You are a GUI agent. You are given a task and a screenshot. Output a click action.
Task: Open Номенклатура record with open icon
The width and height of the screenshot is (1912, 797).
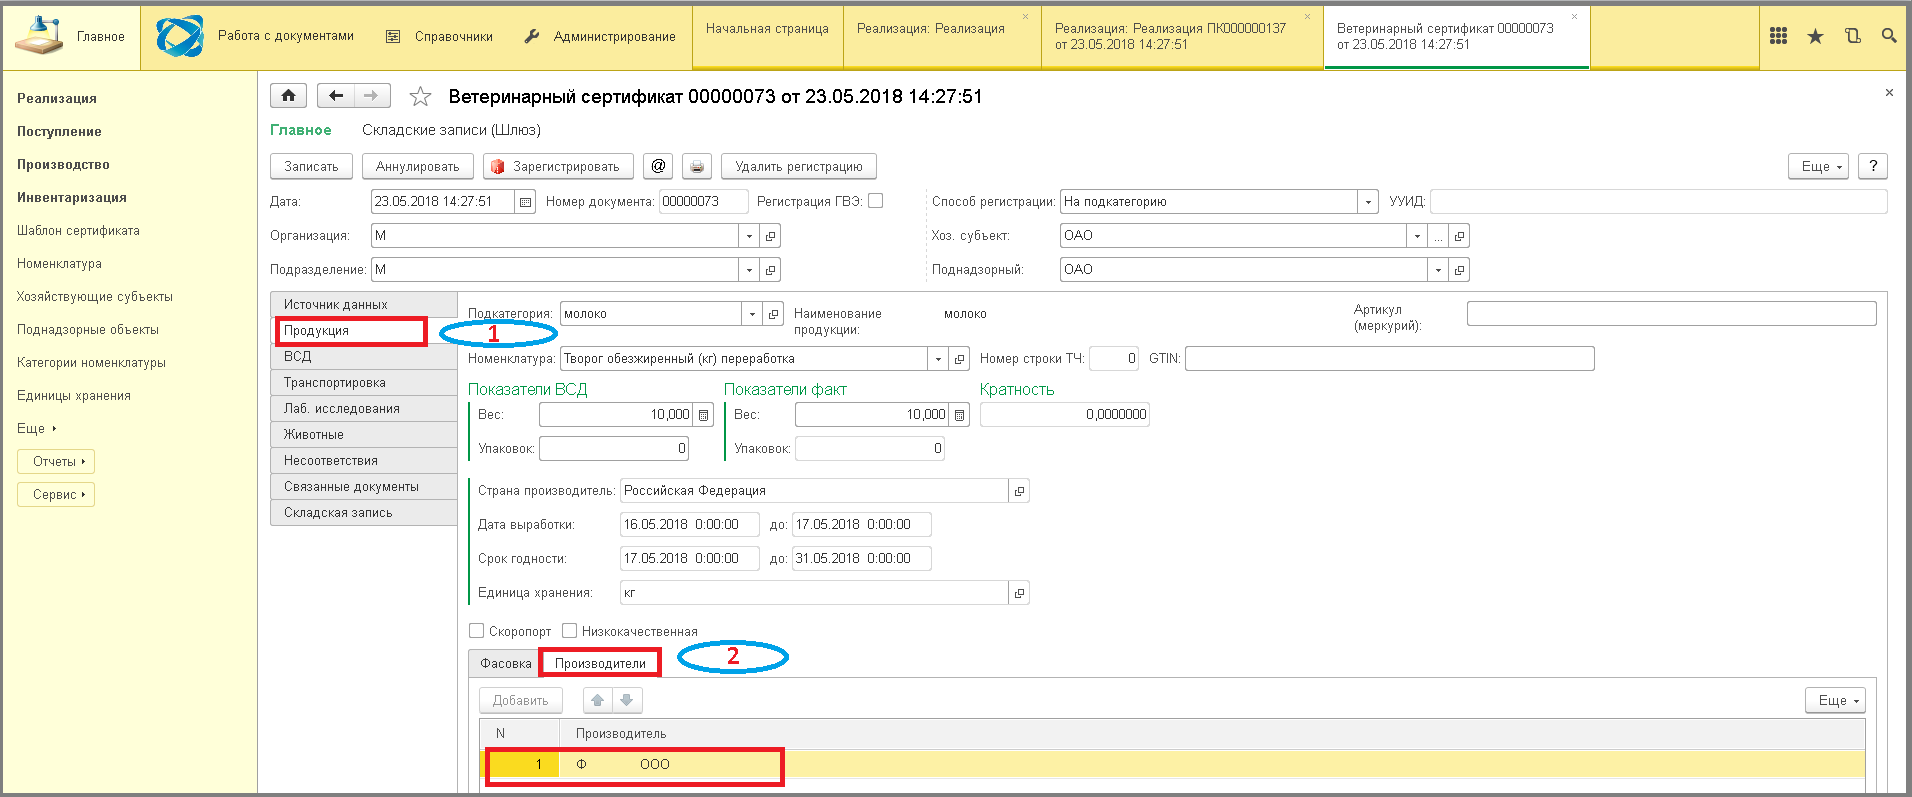pos(960,359)
